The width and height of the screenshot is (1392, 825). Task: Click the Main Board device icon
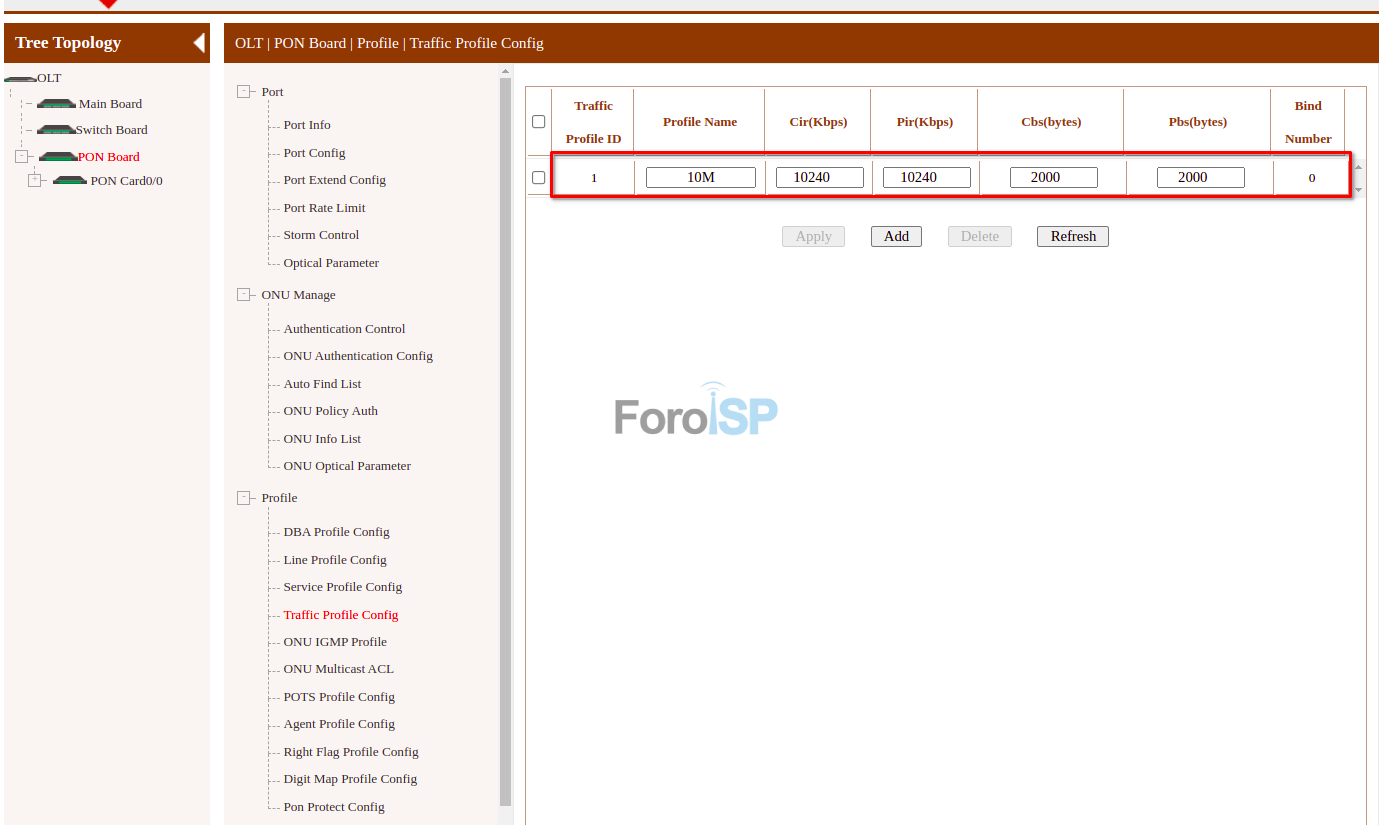coord(56,104)
